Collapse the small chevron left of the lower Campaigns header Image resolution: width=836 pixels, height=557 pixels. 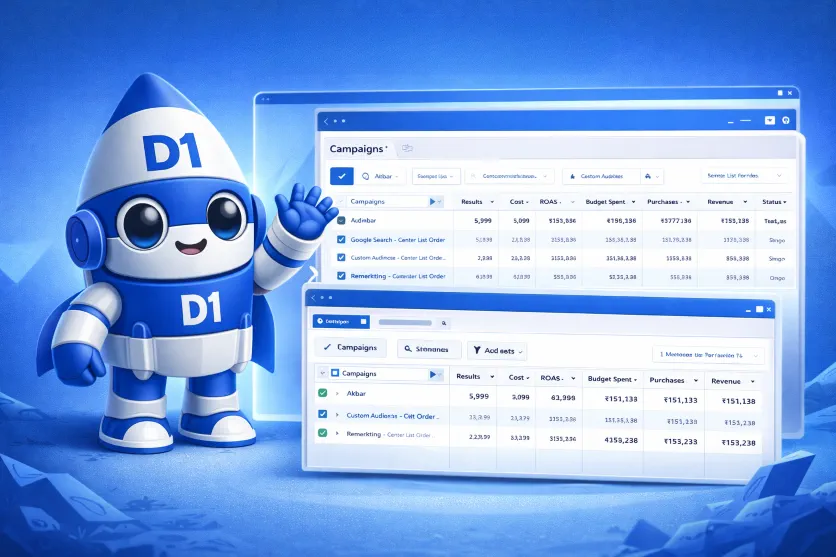(x=323, y=373)
